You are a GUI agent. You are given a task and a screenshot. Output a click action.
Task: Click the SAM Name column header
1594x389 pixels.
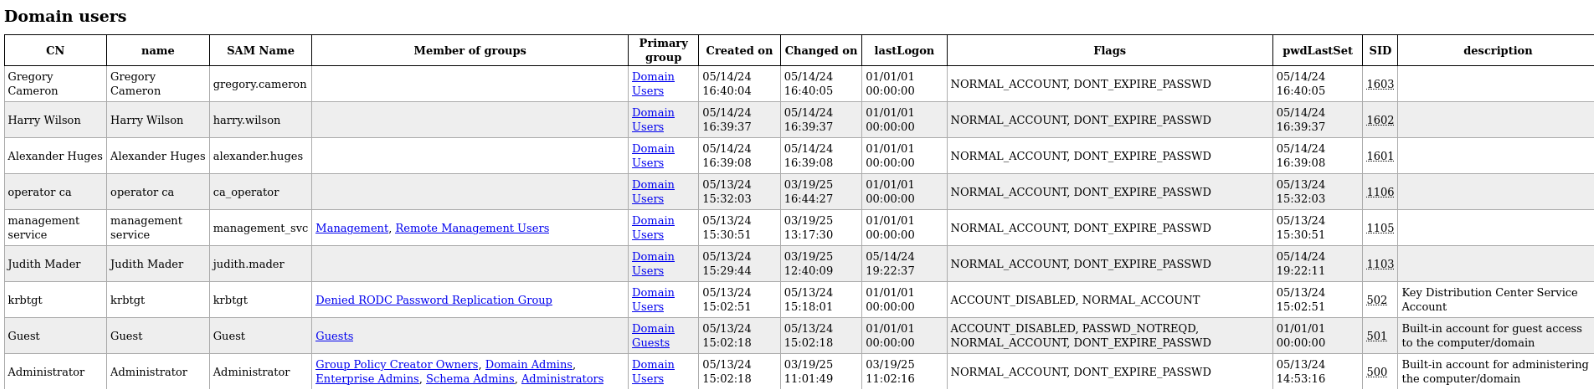pos(260,50)
